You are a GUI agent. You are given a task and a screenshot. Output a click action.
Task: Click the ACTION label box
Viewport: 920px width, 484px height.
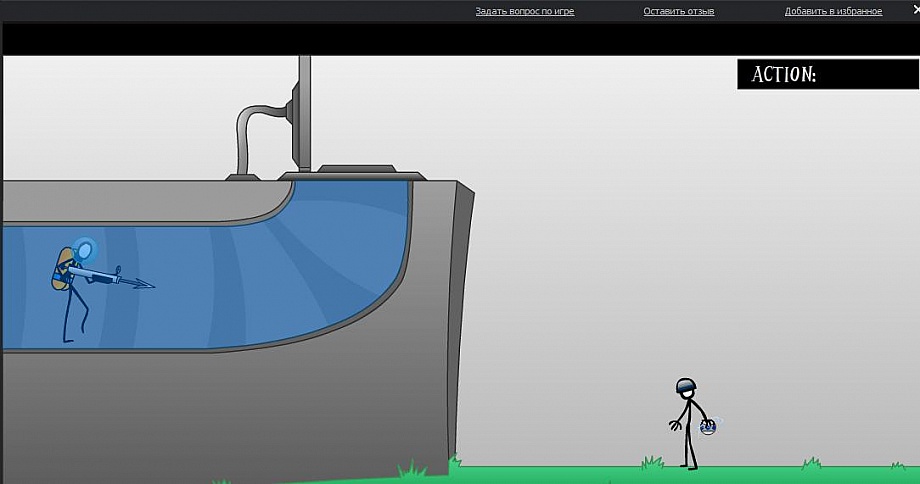(x=827, y=74)
